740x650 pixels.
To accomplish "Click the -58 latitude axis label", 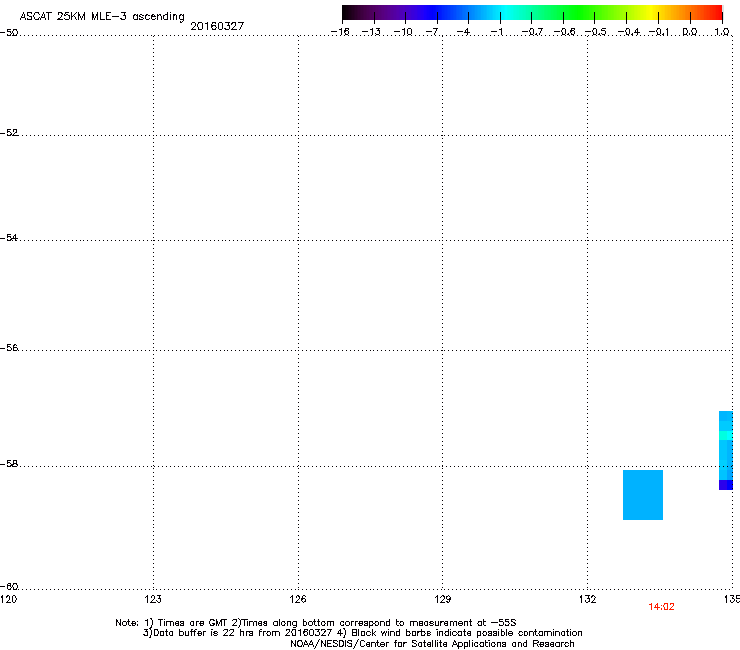I will click(x=9, y=464).
